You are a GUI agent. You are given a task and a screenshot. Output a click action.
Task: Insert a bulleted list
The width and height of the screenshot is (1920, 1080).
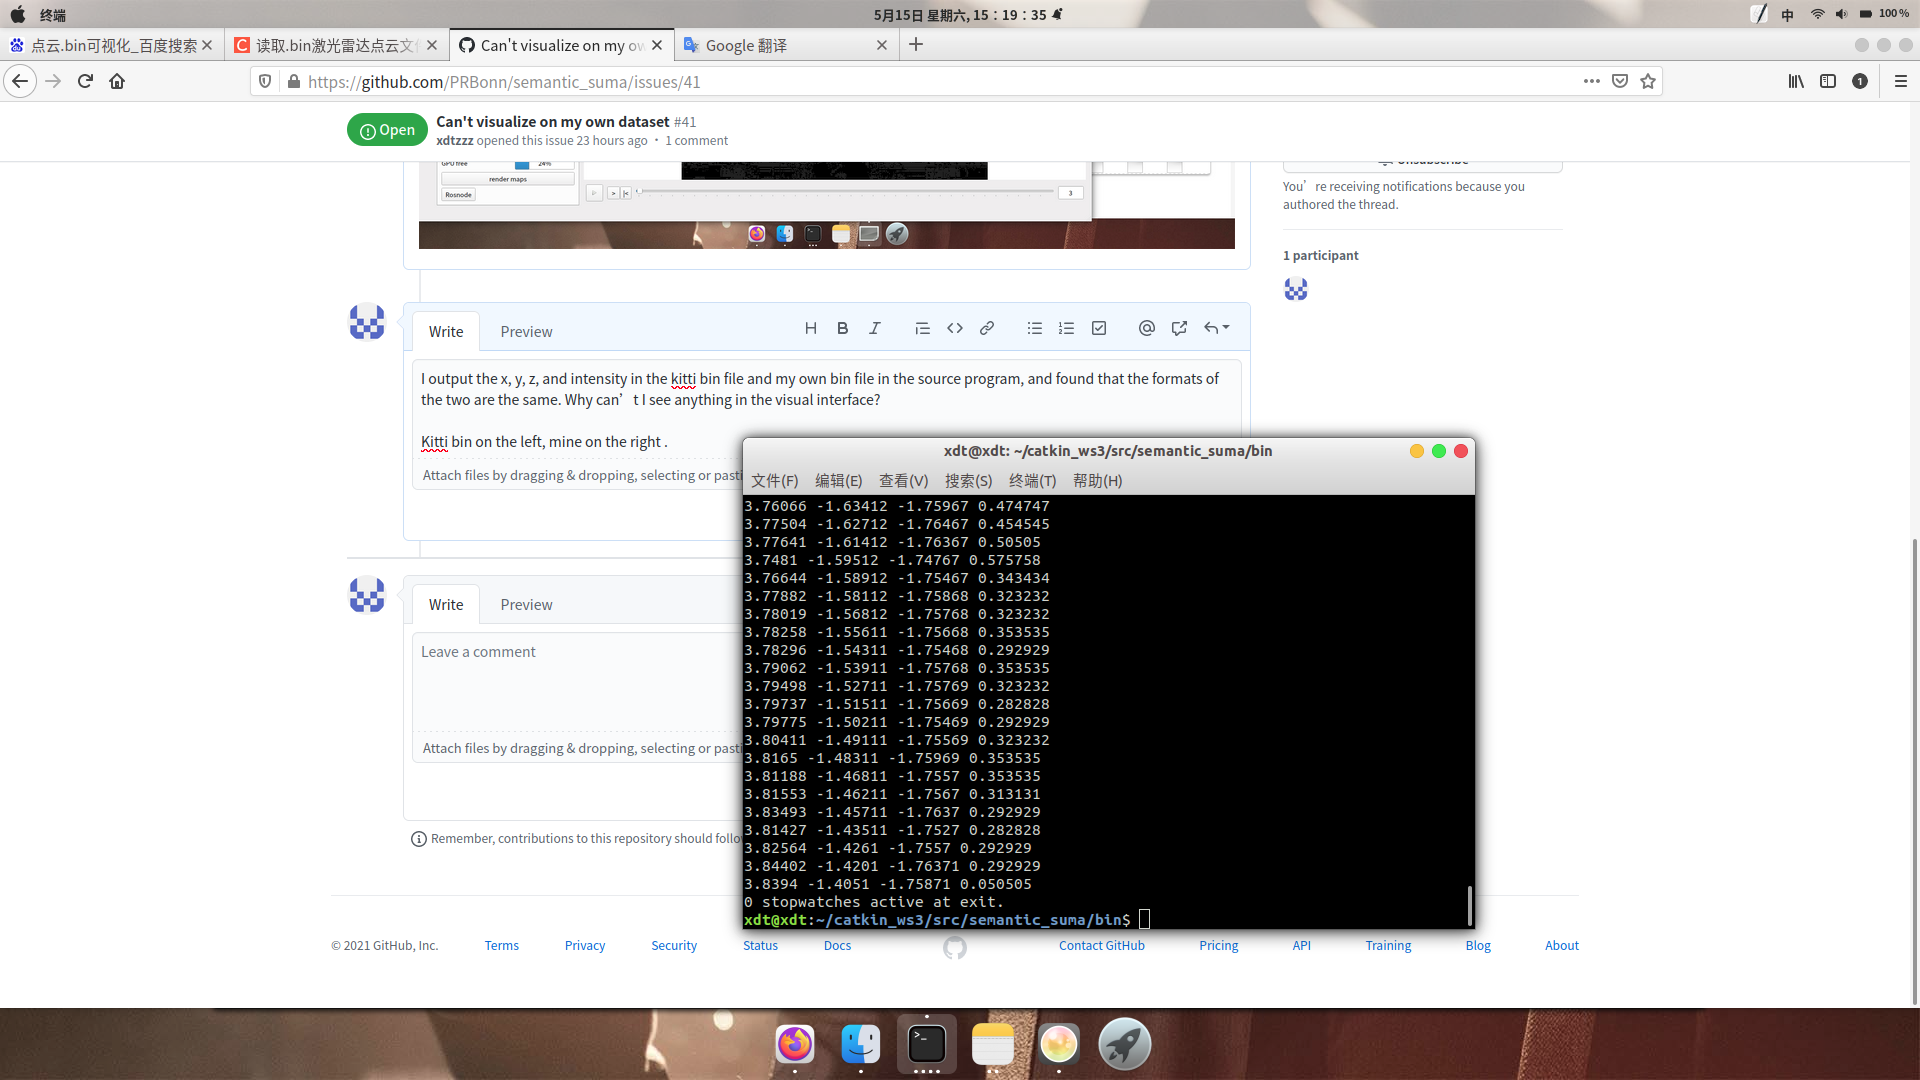pyautogui.click(x=1035, y=328)
